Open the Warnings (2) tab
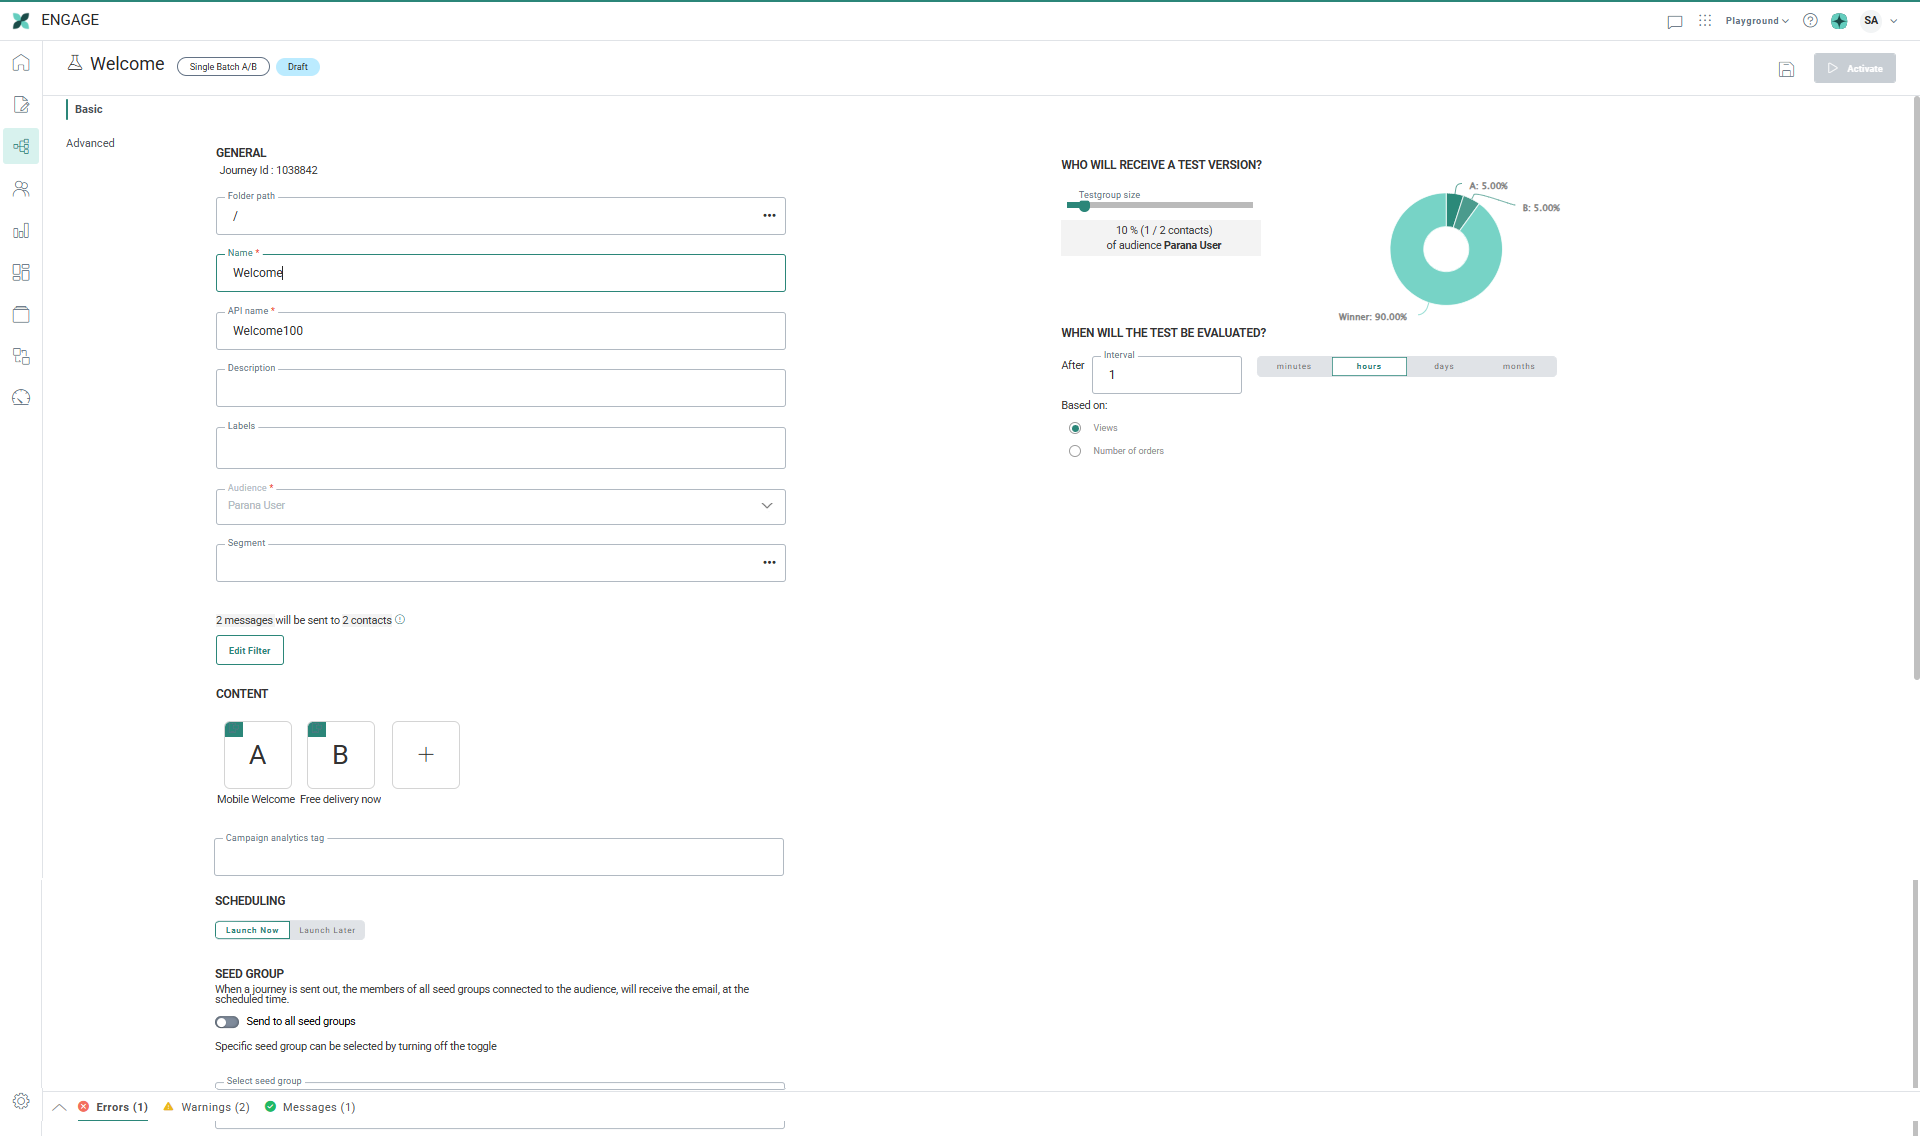 click(207, 1107)
